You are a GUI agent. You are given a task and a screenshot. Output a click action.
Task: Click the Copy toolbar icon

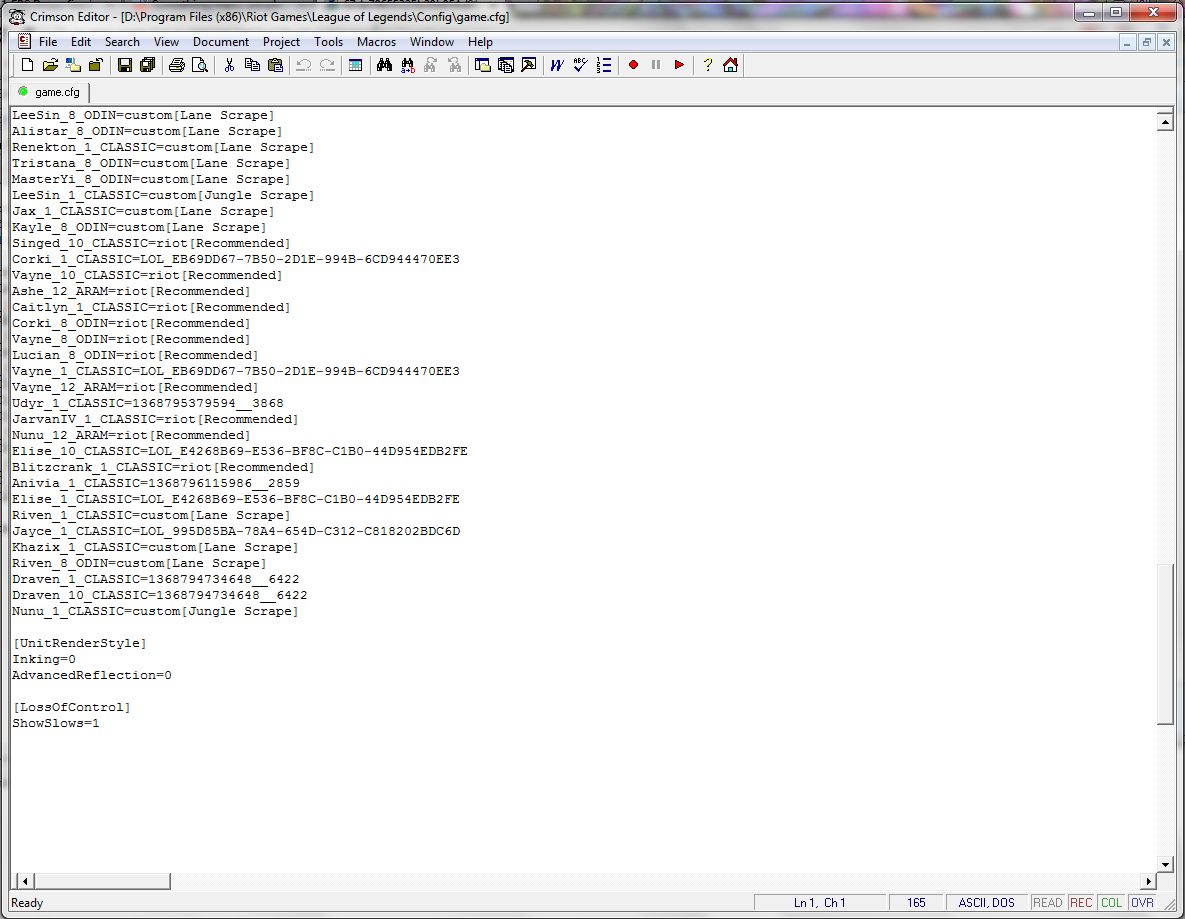click(252, 65)
